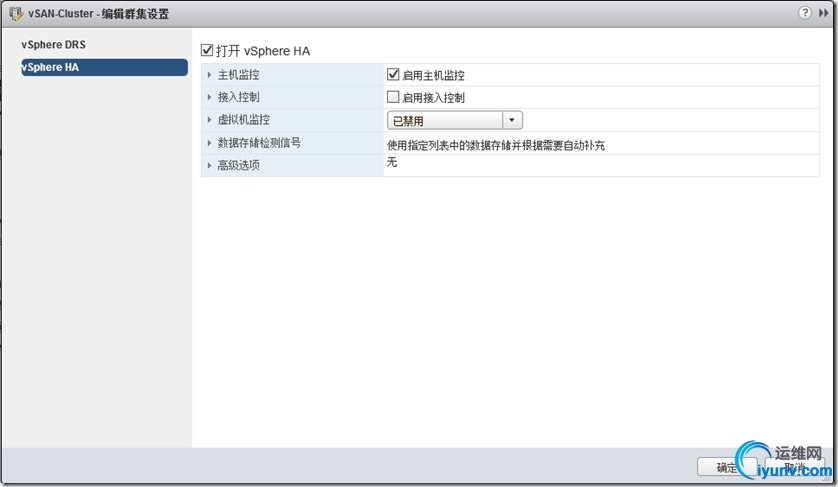This screenshot has width=838, height=487.
Task: Expand the 高级选项 section
Action: (210, 166)
